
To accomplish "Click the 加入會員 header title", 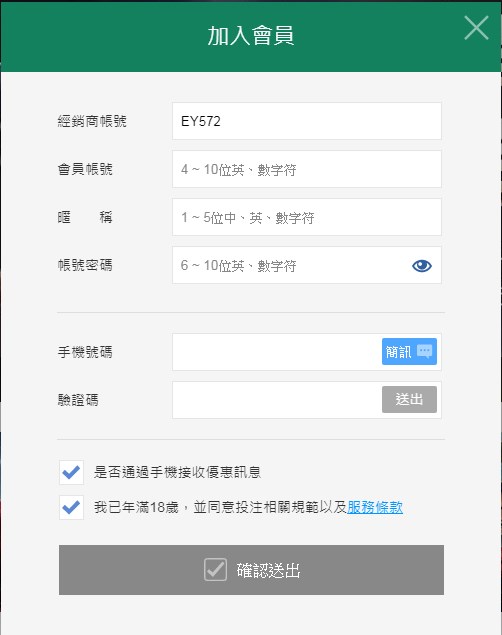I will [x=251, y=36].
